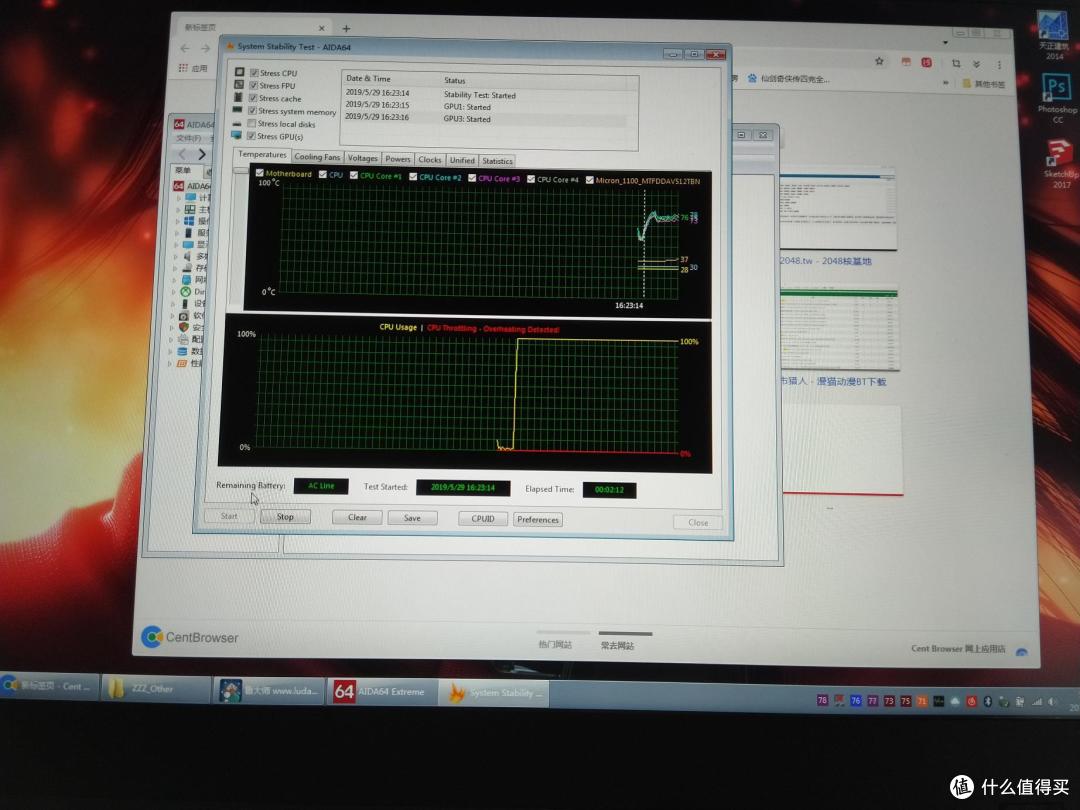Click the Clear button

coord(357,517)
